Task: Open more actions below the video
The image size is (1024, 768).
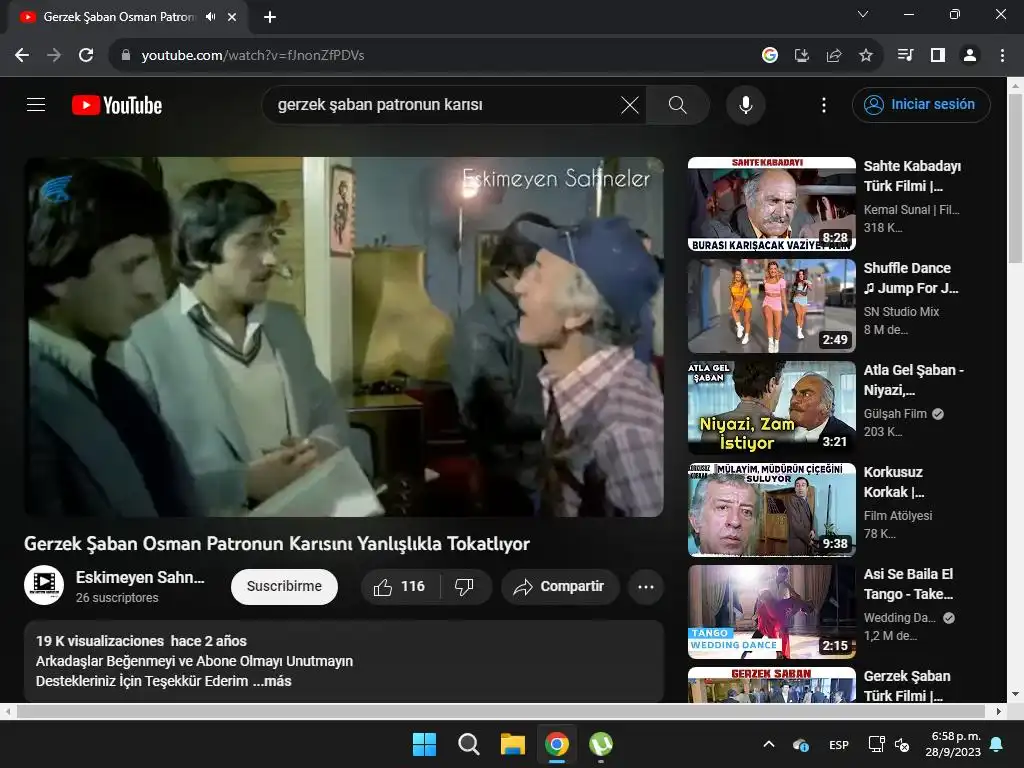Action: click(646, 586)
